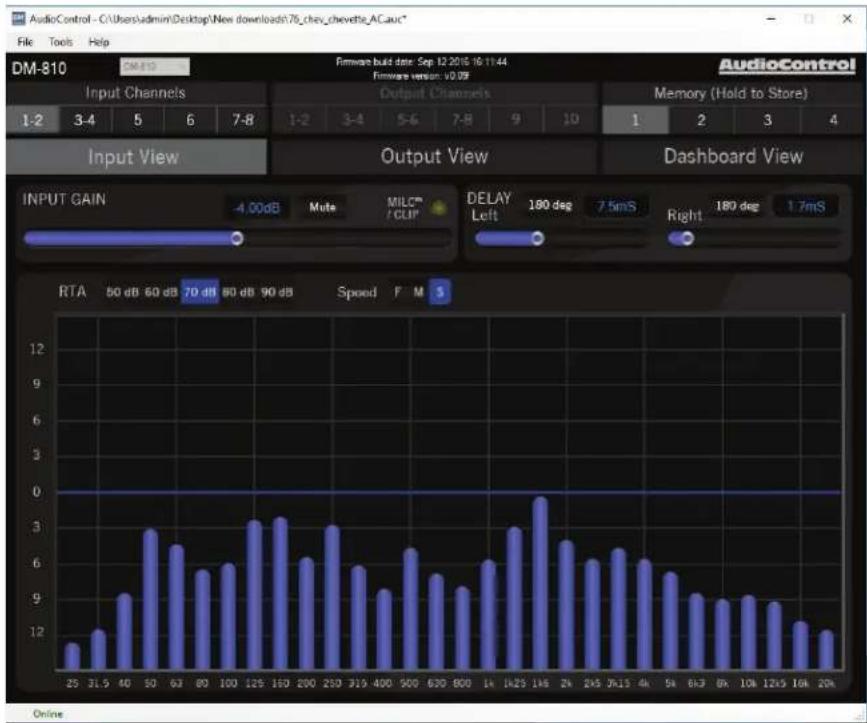Image resolution: width=867 pixels, height=723 pixels.
Task: Toggle Right delay 180 deg phase
Action: (x=738, y=206)
